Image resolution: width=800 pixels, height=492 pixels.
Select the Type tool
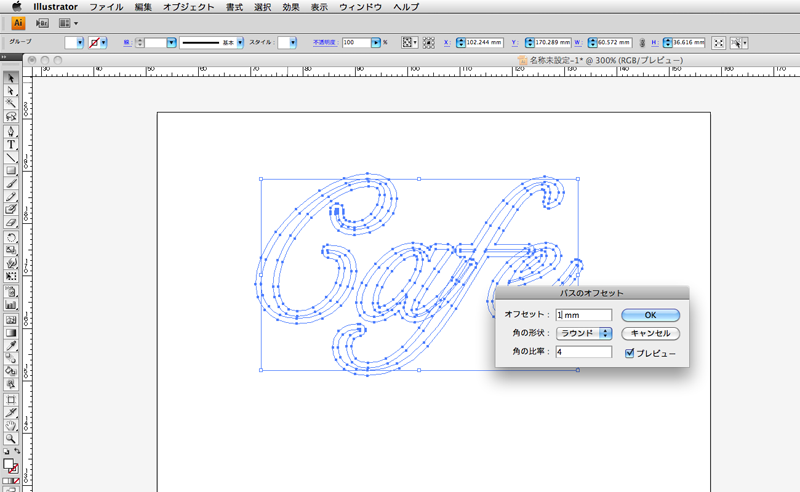pyautogui.click(x=11, y=144)
